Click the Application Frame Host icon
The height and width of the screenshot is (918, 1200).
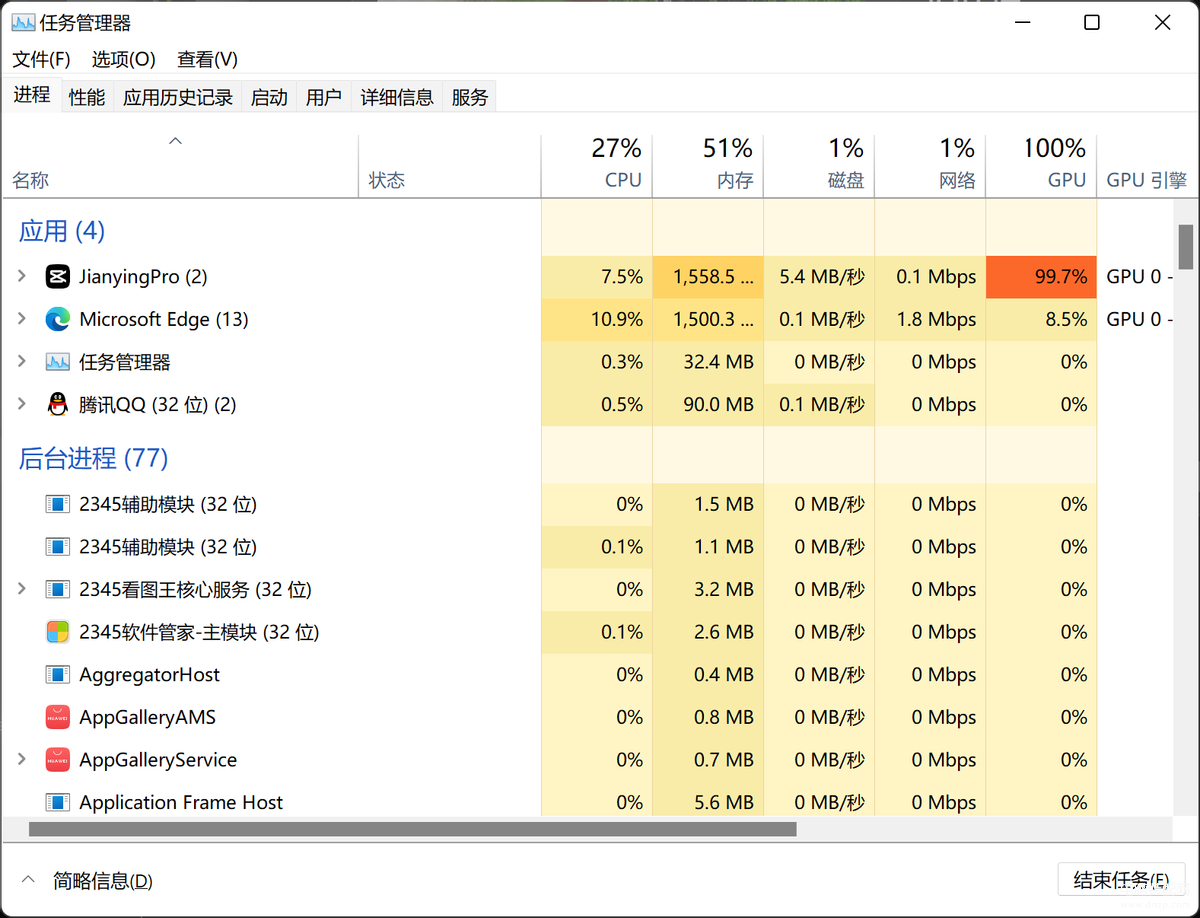57,802
